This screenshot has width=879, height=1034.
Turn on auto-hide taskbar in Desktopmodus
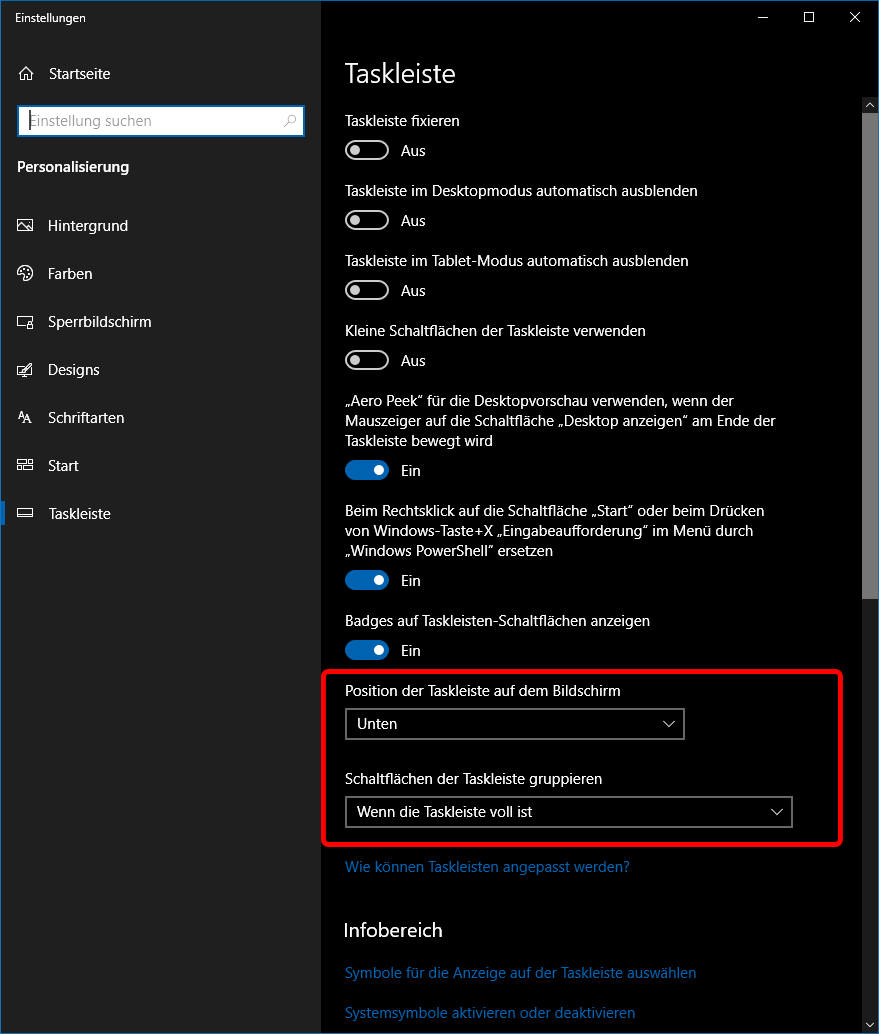[x=367, y=221]
